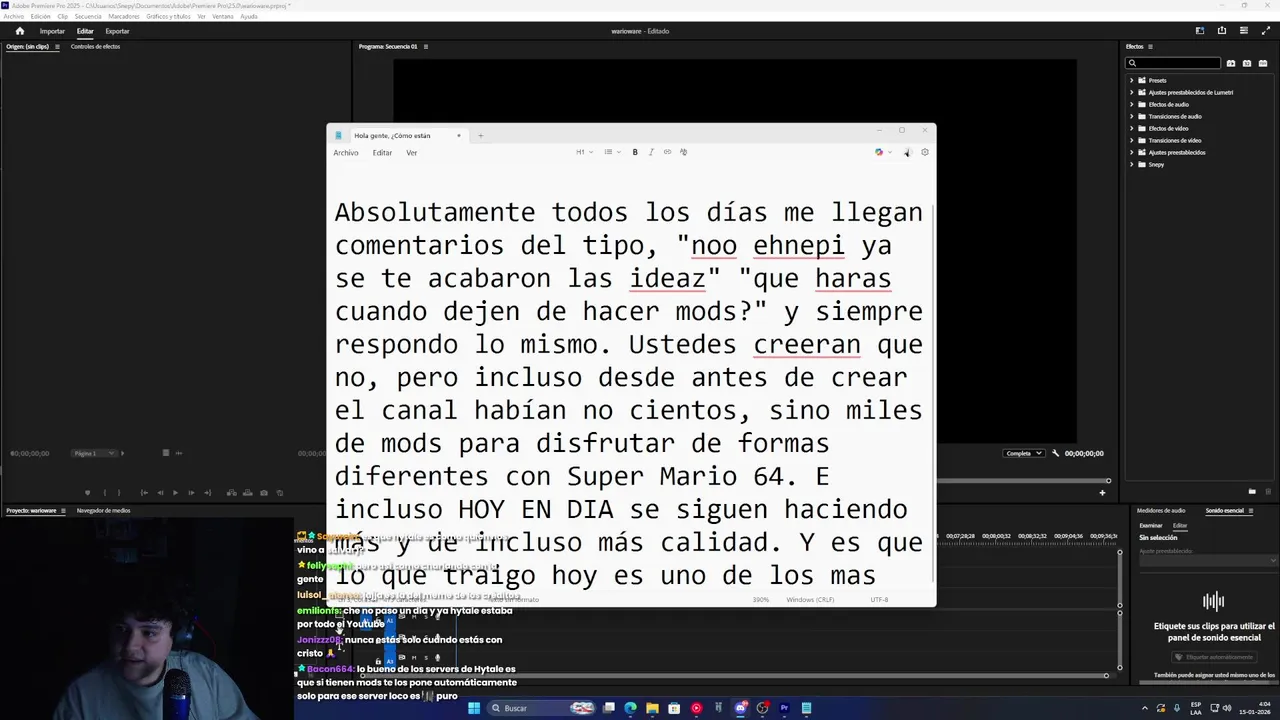Viewport: 1280px width, 720px height.
Task: Click Windows (CRLF) in Notepad status bar
Action: pos(810,600)
